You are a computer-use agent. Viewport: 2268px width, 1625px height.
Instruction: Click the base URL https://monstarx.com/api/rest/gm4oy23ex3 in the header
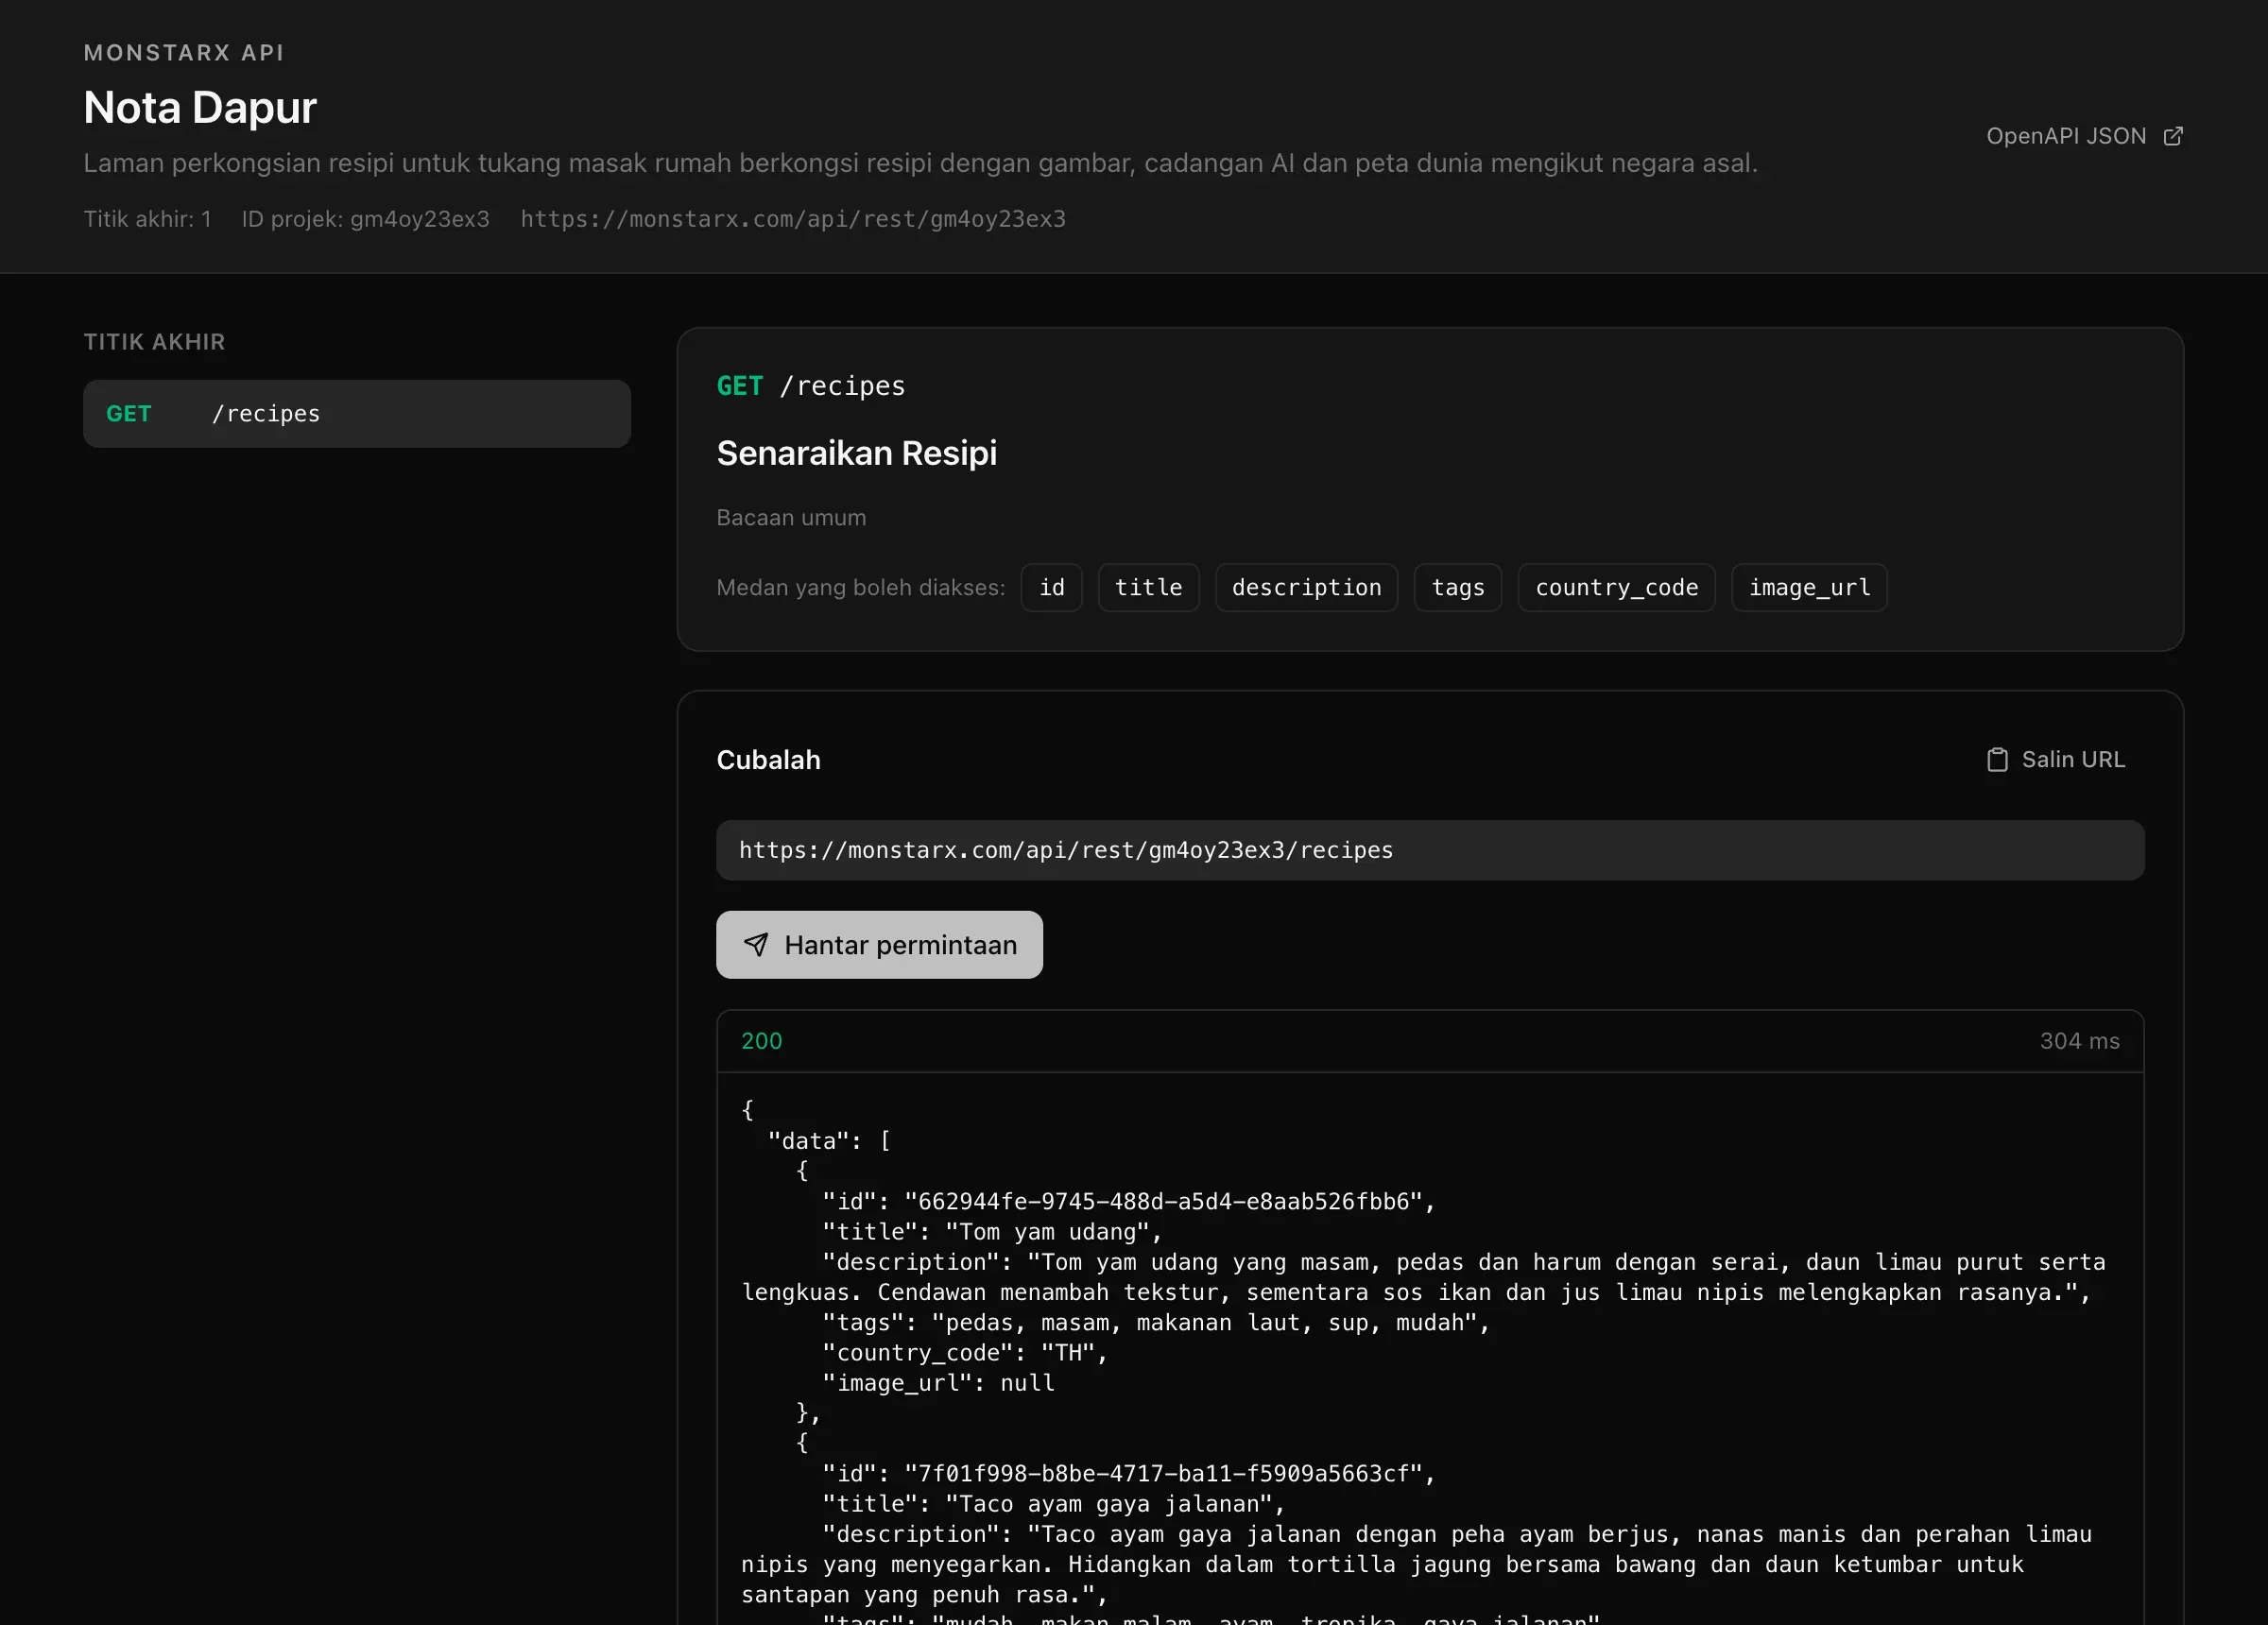point(793,219)
